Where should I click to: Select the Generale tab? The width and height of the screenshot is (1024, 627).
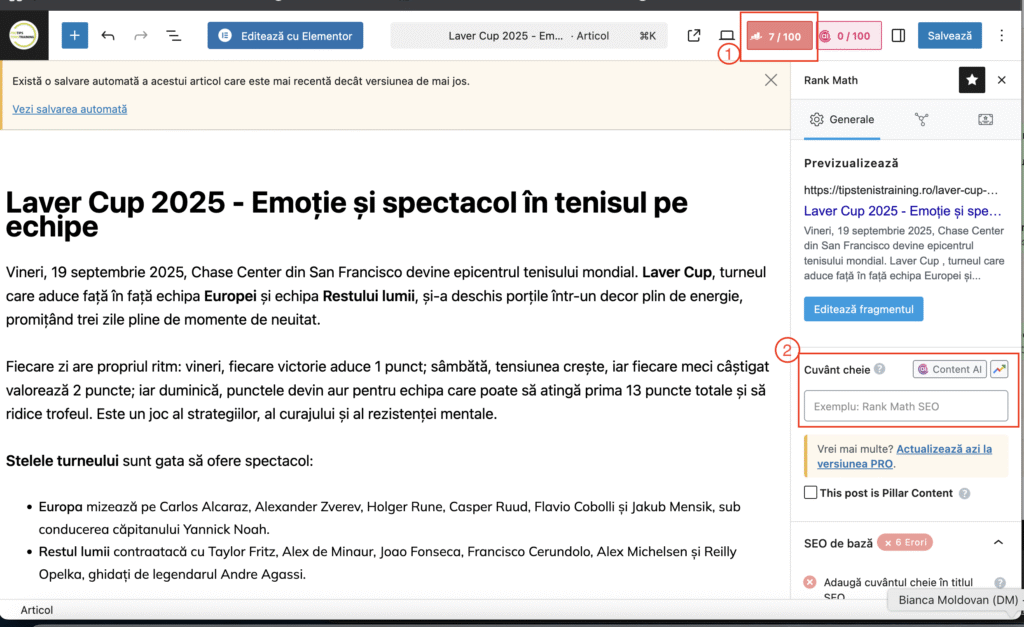tap(841, 120)
